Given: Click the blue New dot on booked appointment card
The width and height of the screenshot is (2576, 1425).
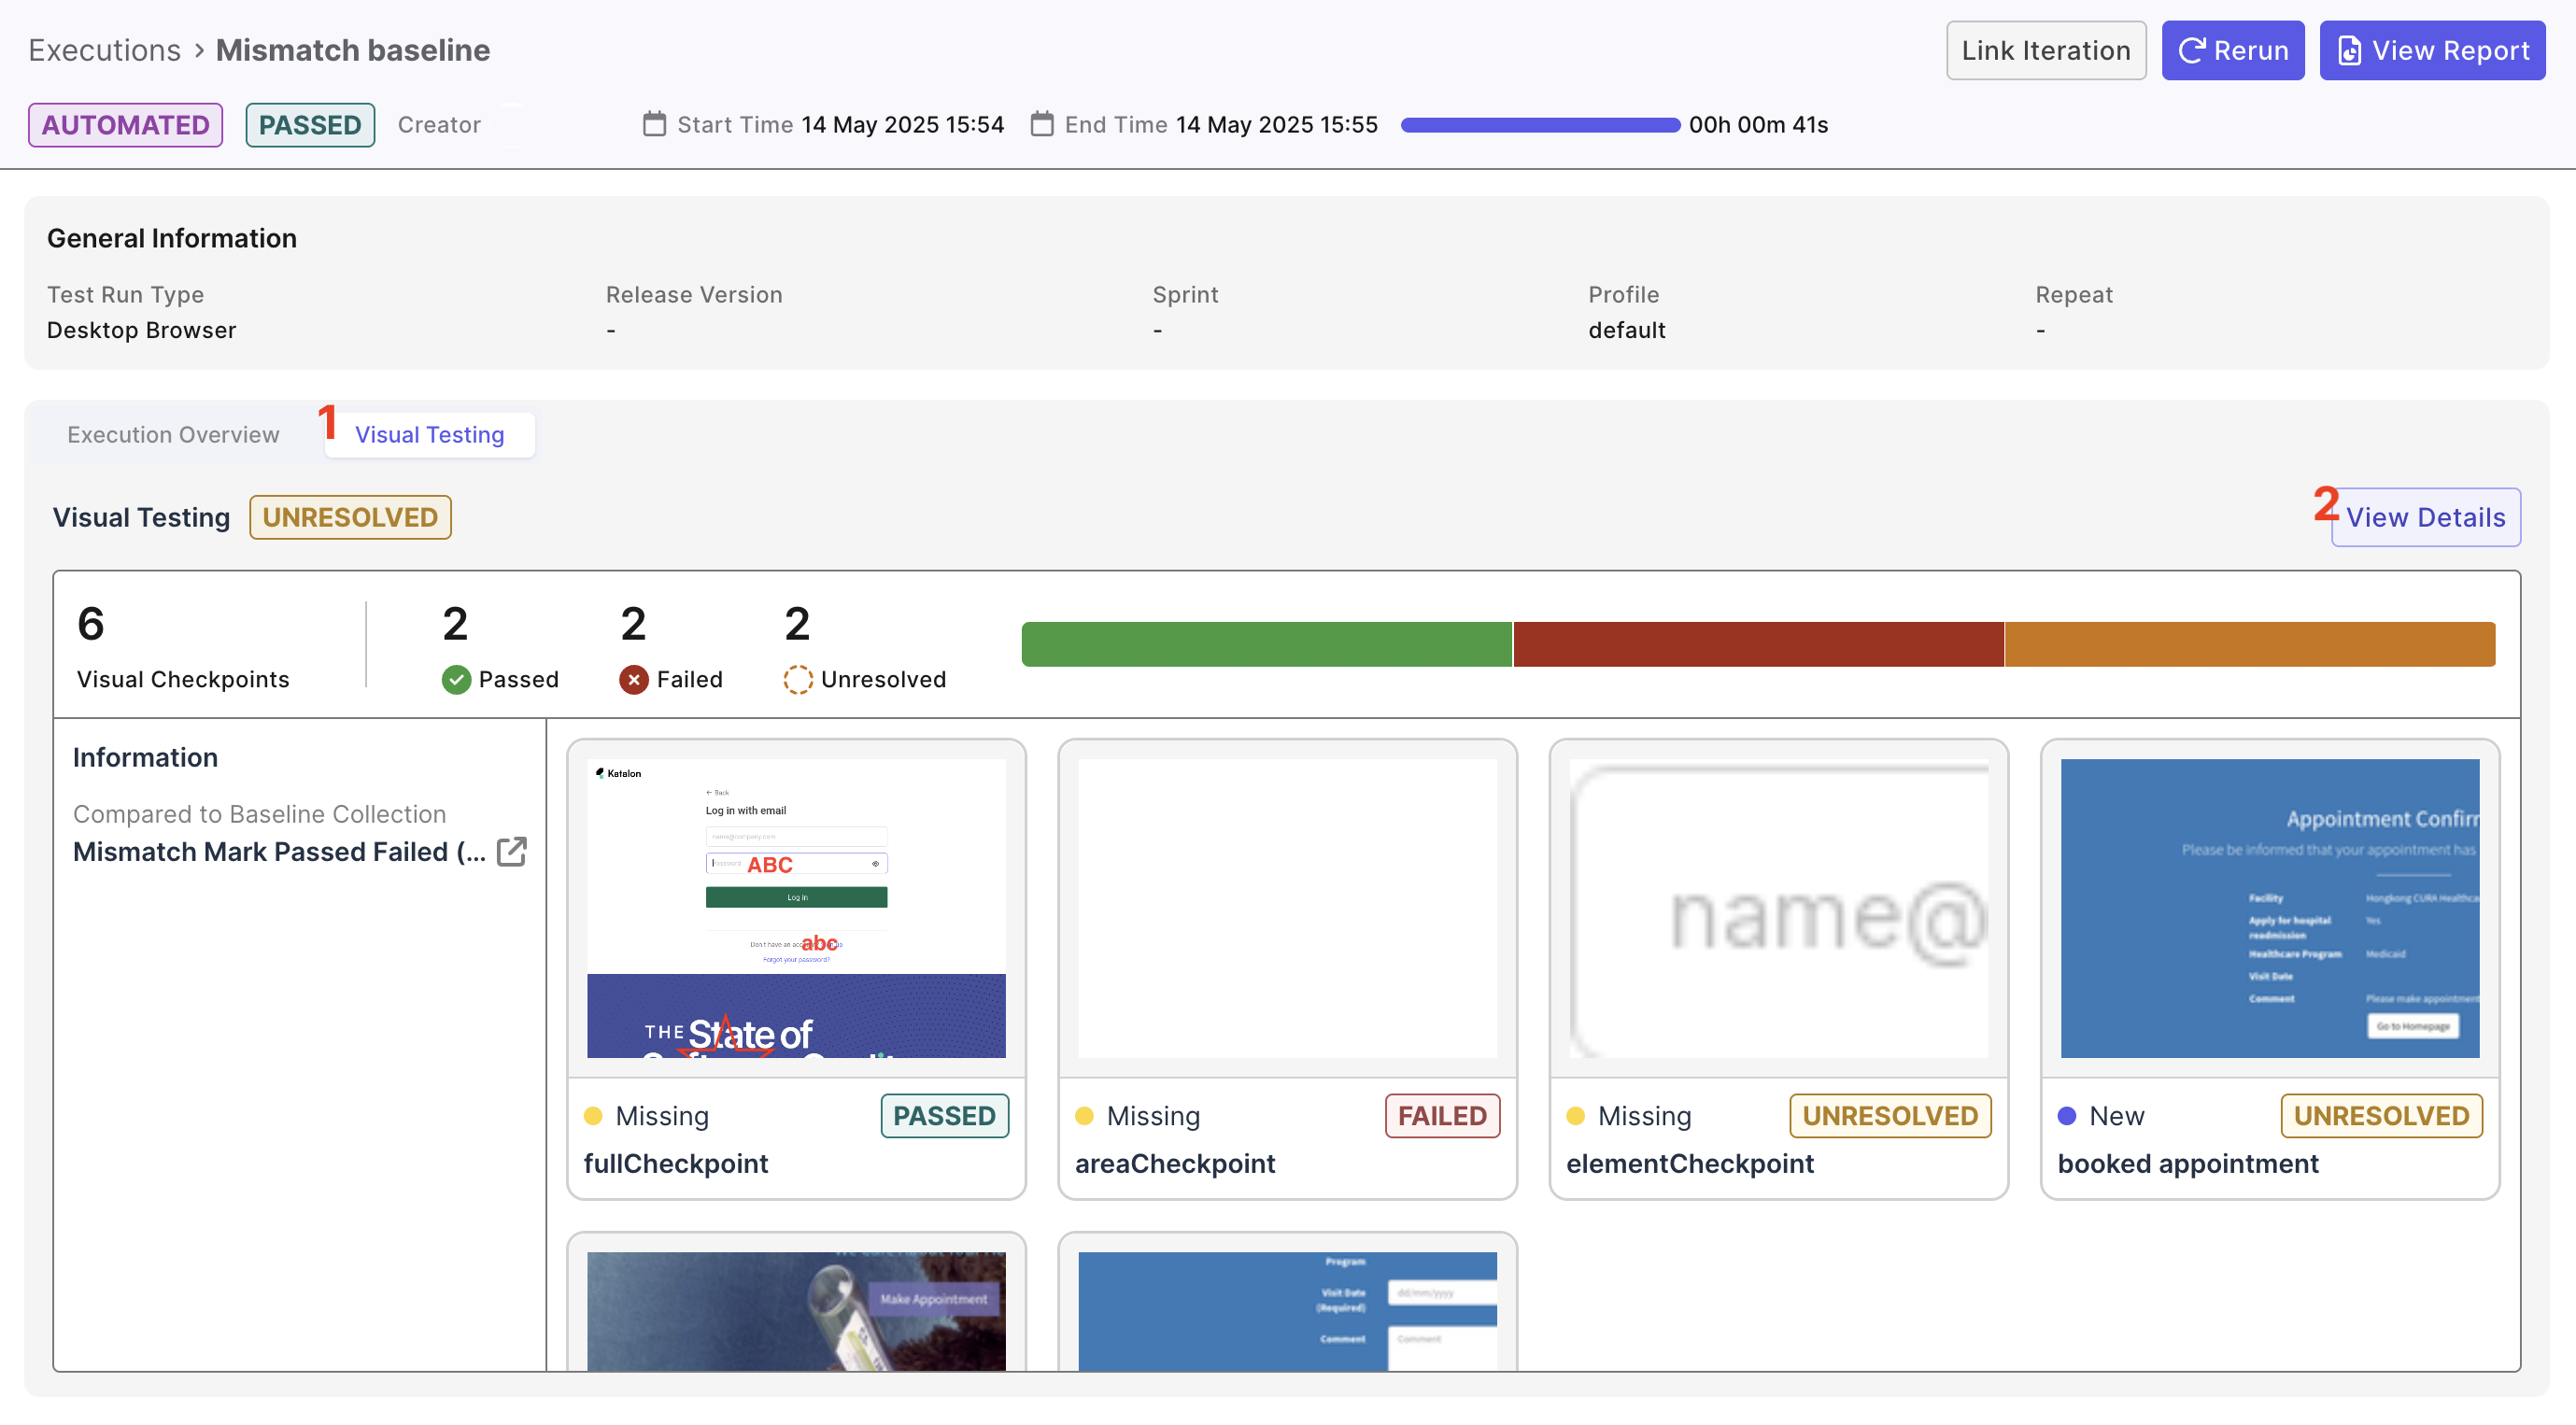Looking at the screenshot, I should point(2067,1116).
